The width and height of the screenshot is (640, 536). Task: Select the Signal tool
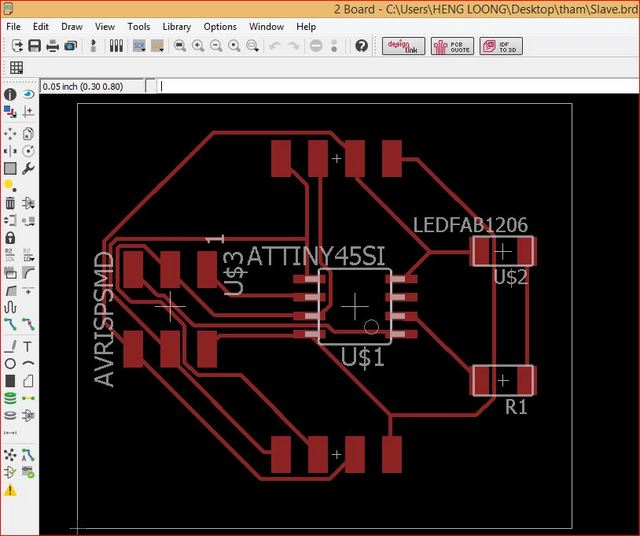click(x=28, y=398)
